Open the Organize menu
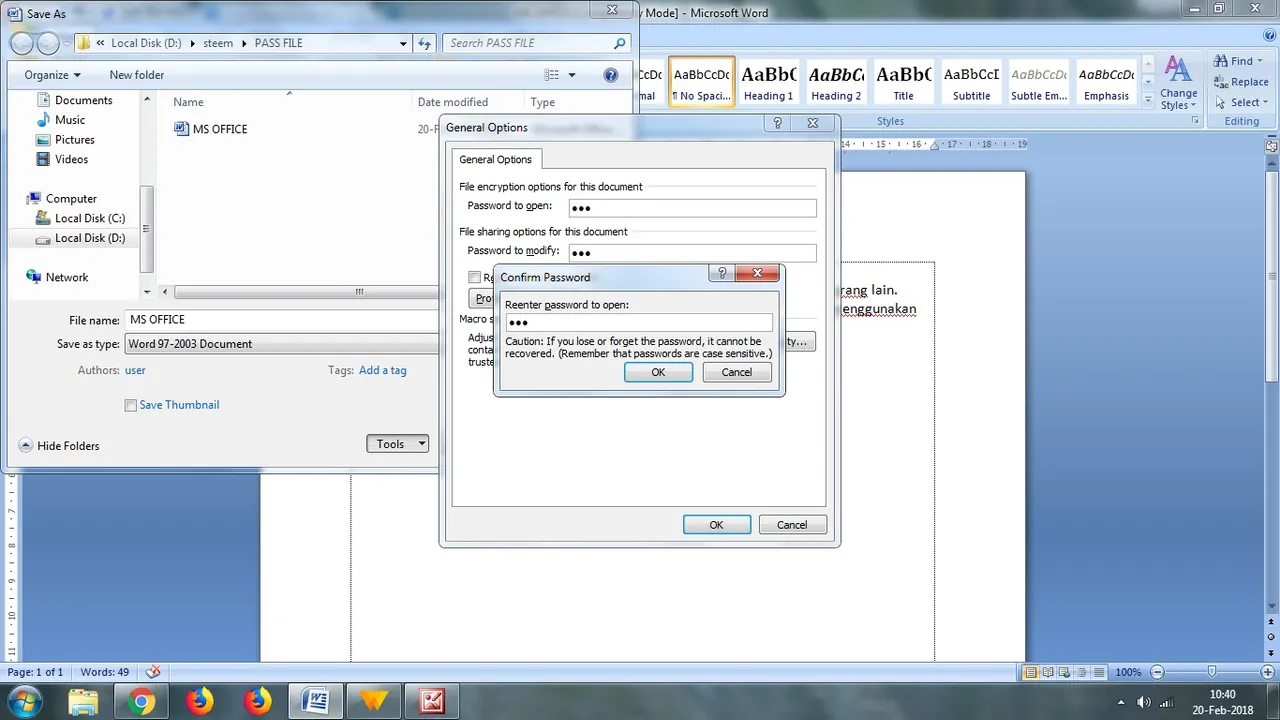 coord(52,75)
